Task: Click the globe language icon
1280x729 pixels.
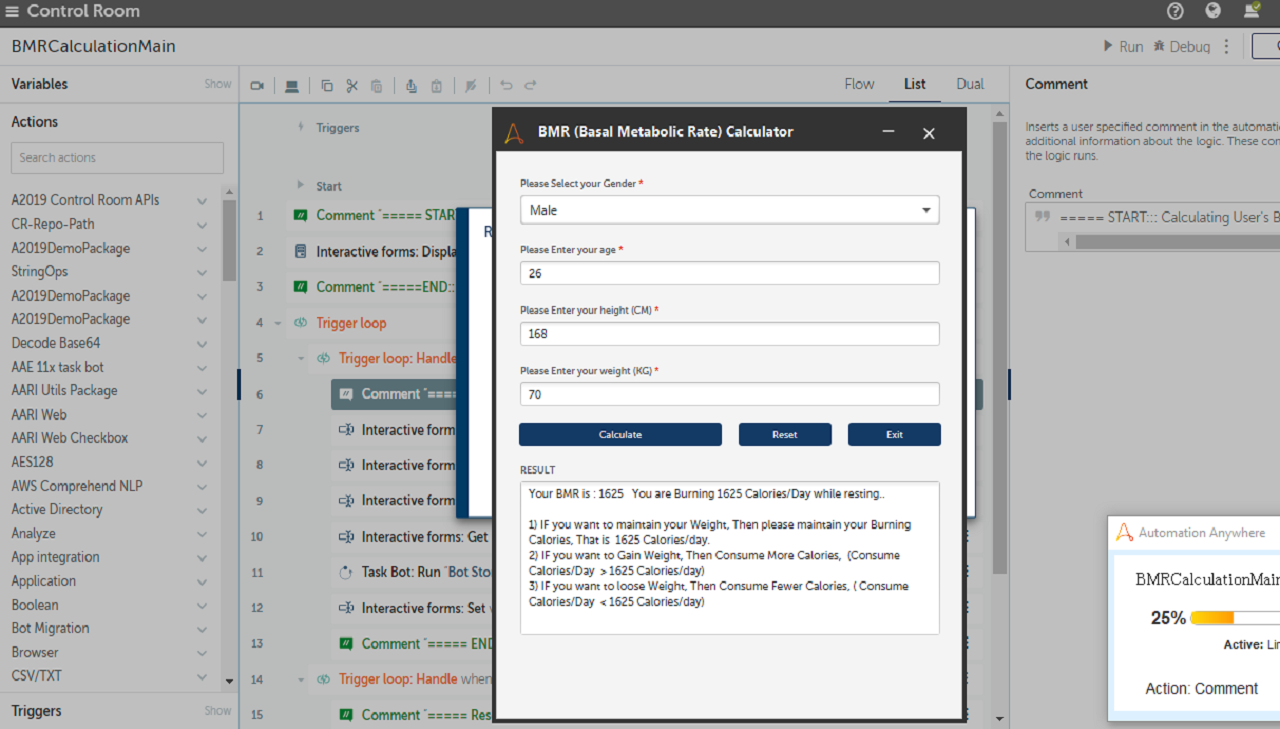Action: pyautogui.click(x=1213, y=11)
